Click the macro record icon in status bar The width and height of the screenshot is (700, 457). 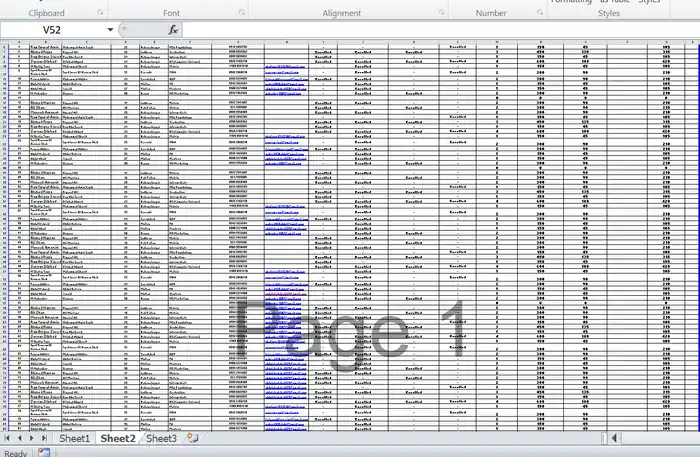[44, 453]
